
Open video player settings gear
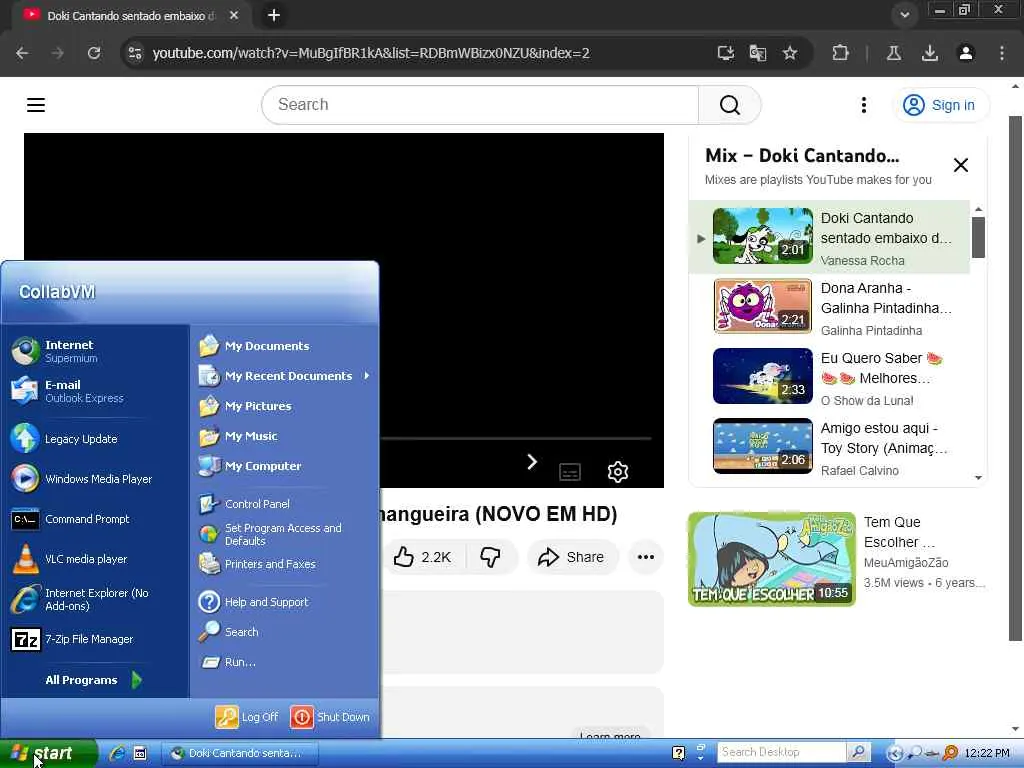[x=618, y=472]
